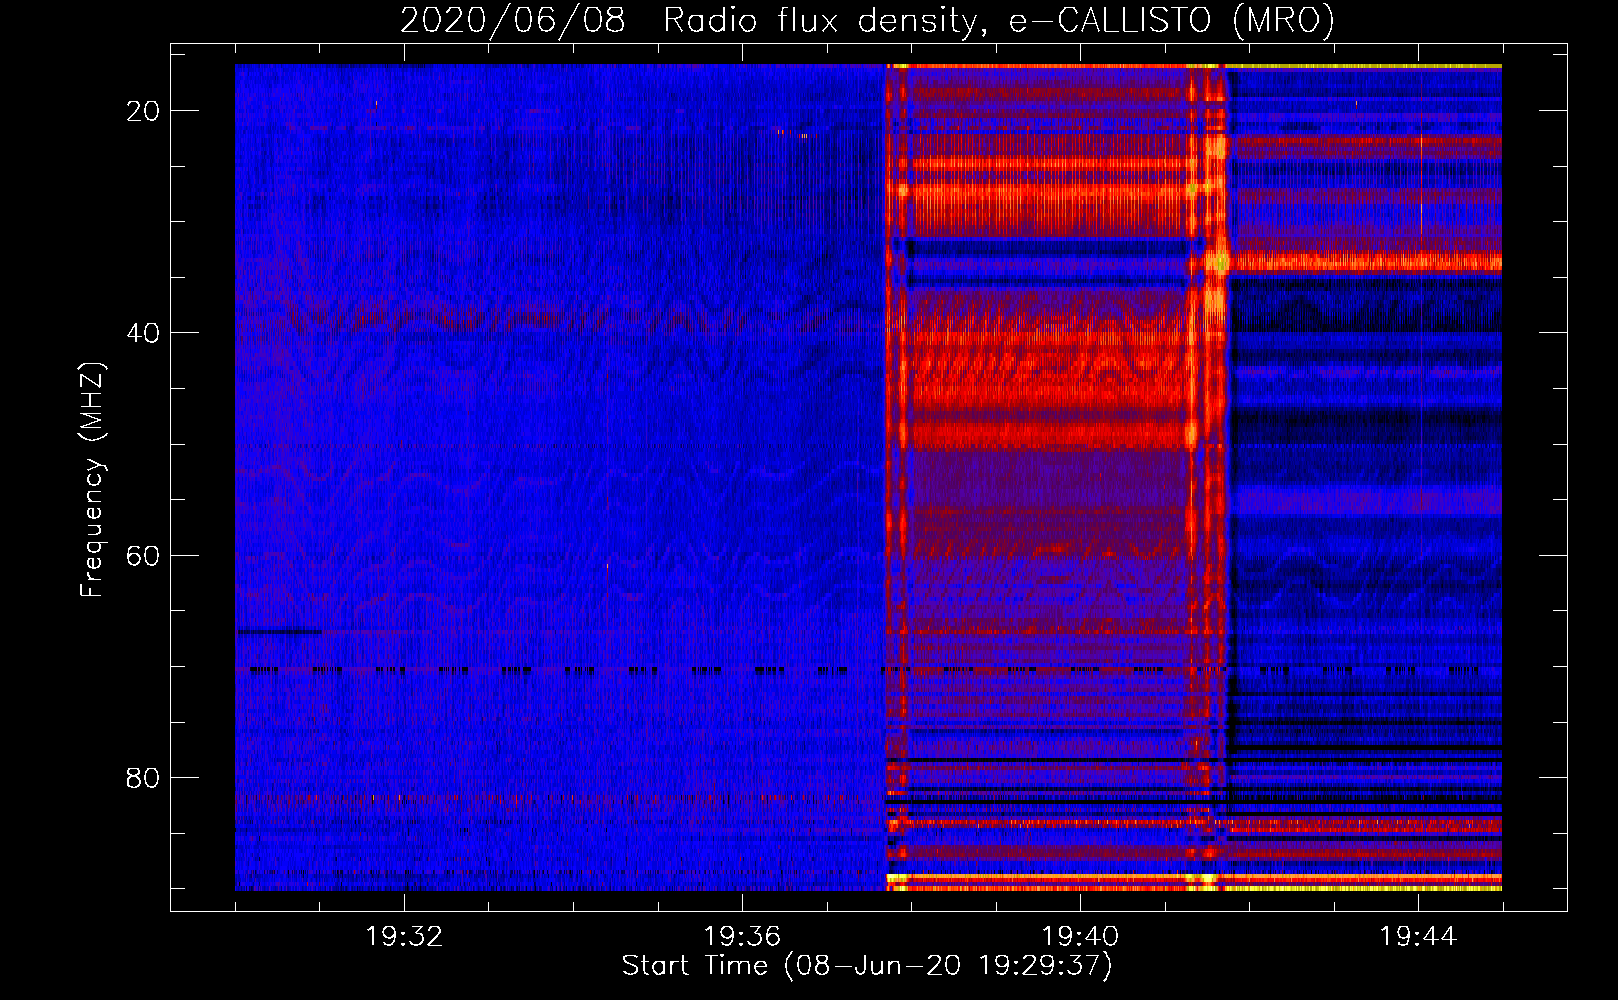
Task: Click the 19:32 time tick label
Action: (x=404, y=937)
